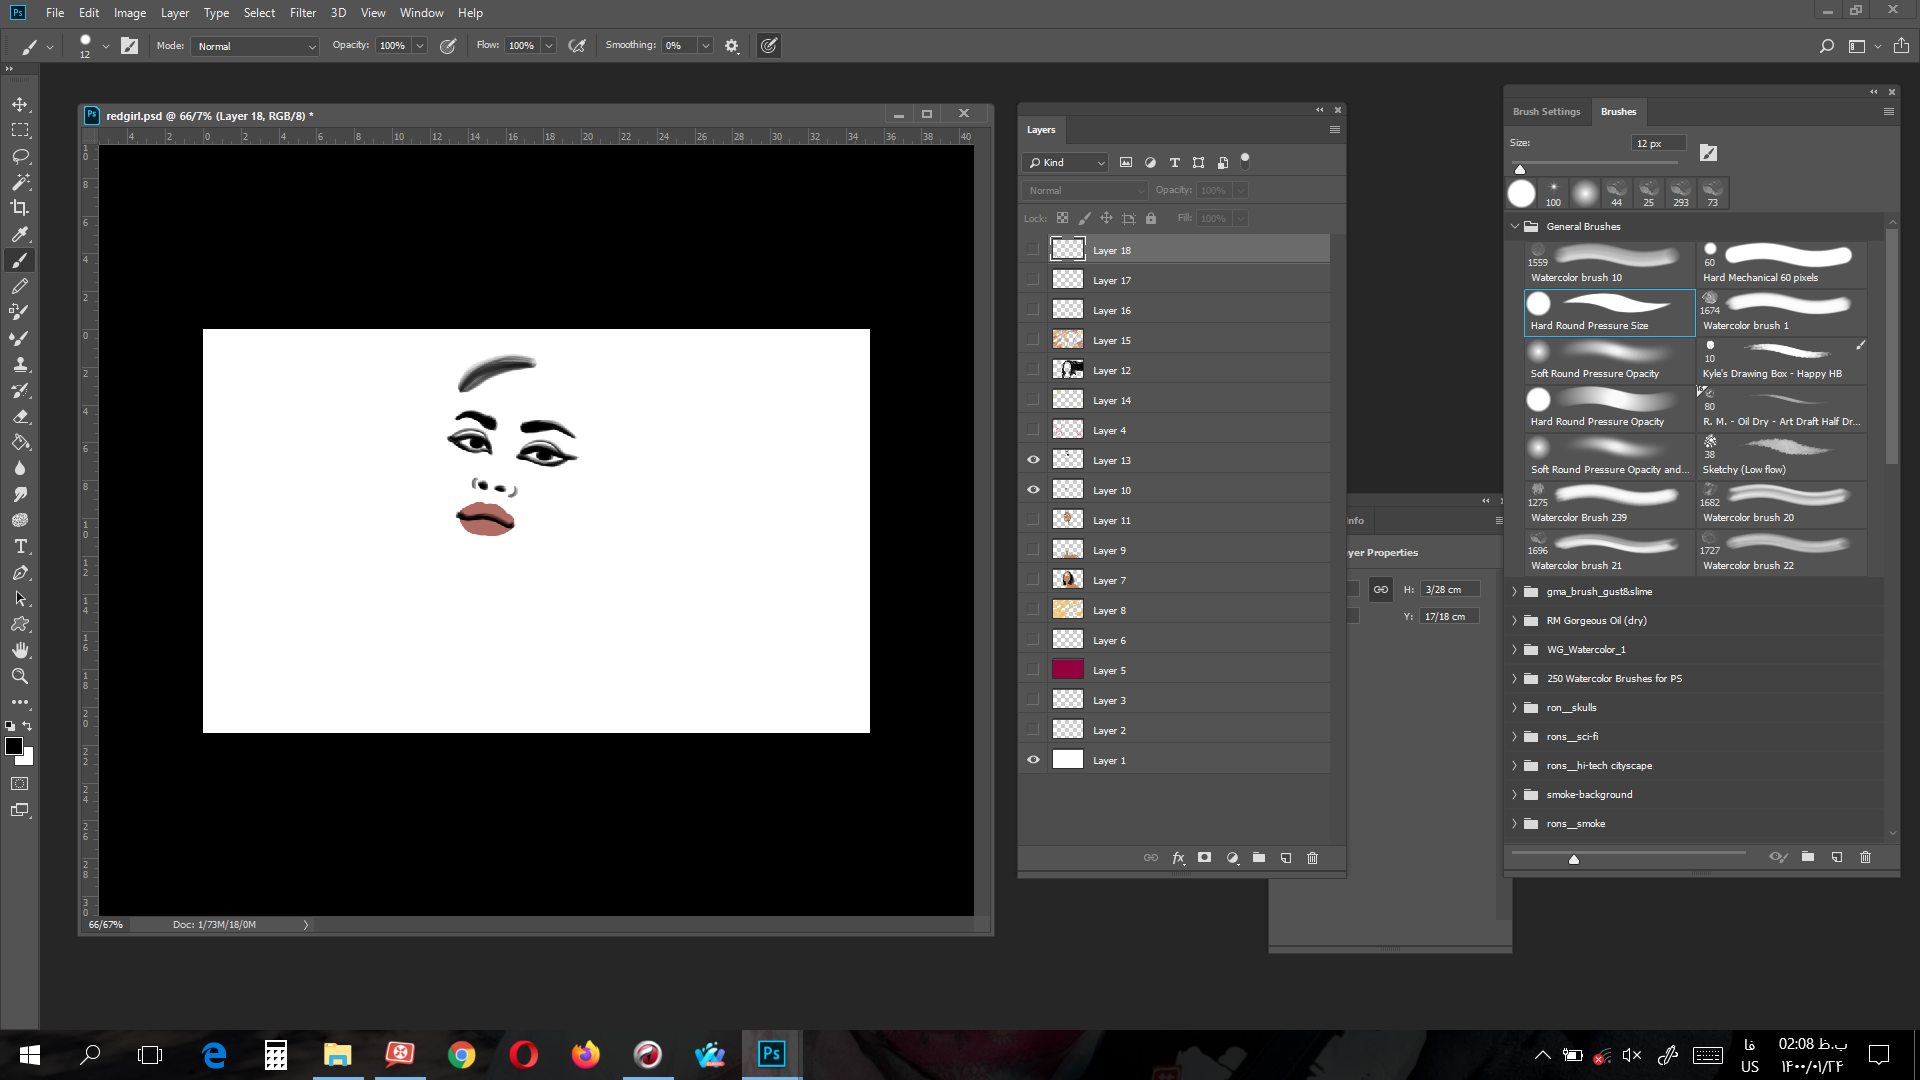This screenshot has width=1920, height=1080.
Task: Select the Clone Stamp tool
Action: 20,364
